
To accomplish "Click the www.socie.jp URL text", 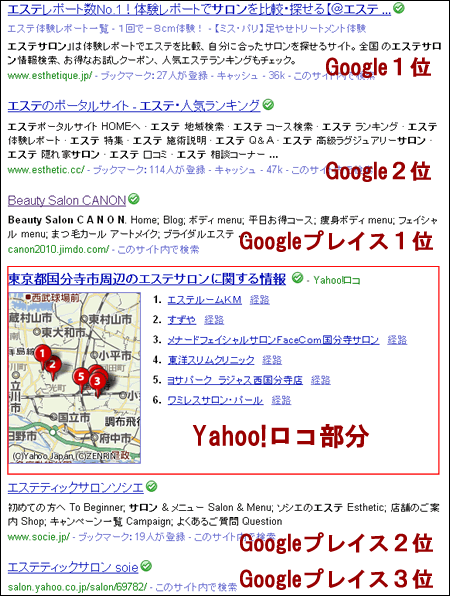I will 39,537.
